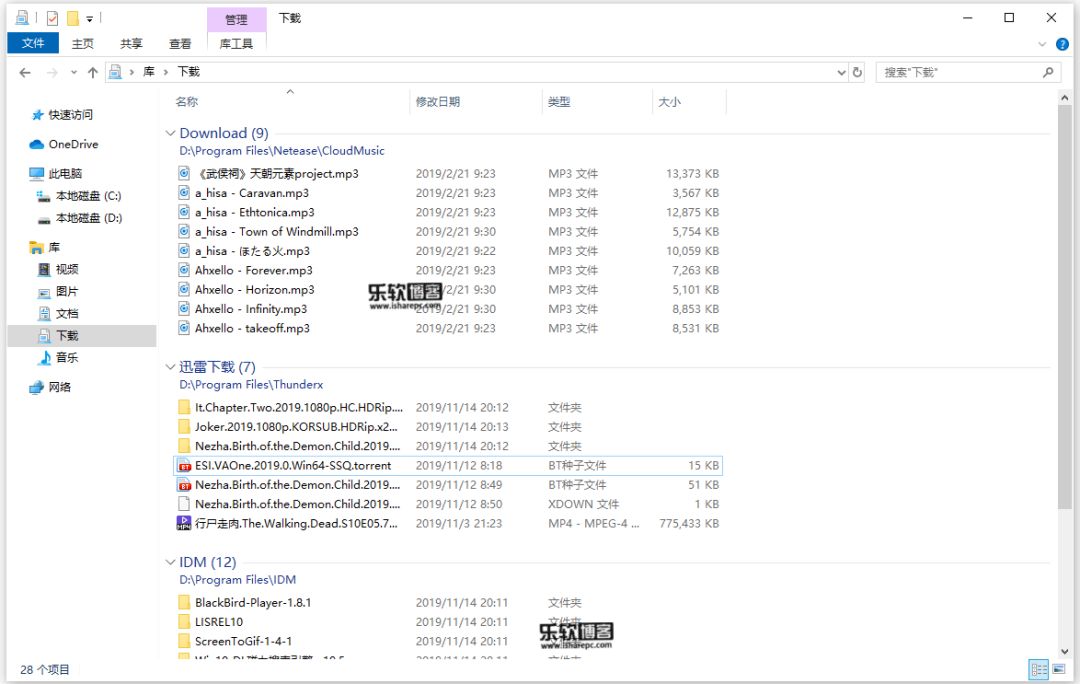Collapse the Download (9) group

170,133
